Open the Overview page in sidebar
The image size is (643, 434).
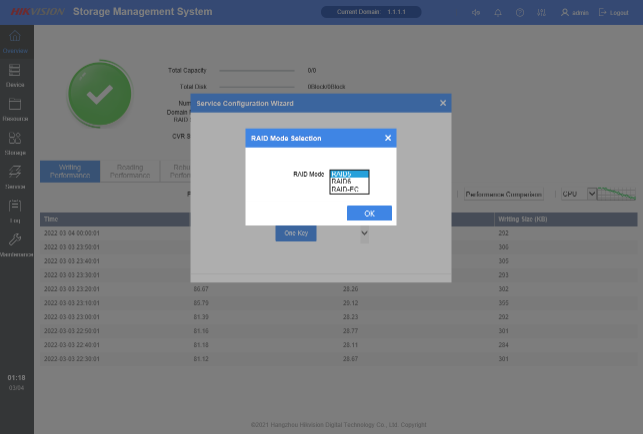point(15,41)
